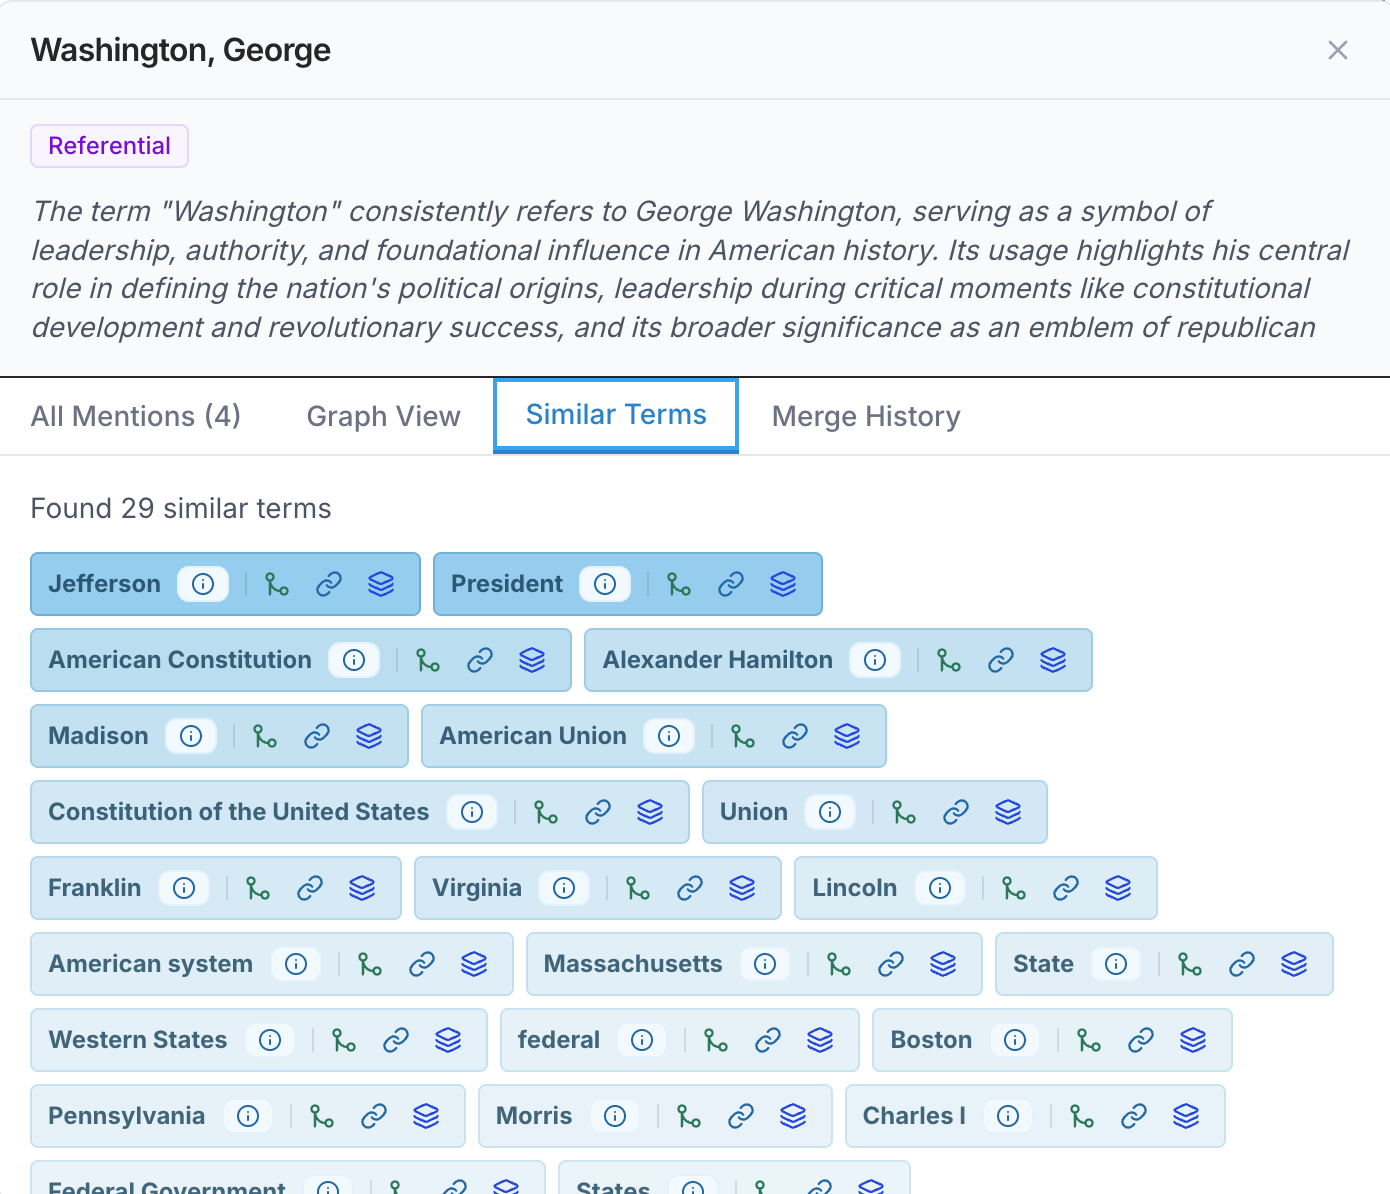The image size is (1390, 1194).
Task: Click the merge layers icon on Lincoln chip
Action: click(1118, 888)
